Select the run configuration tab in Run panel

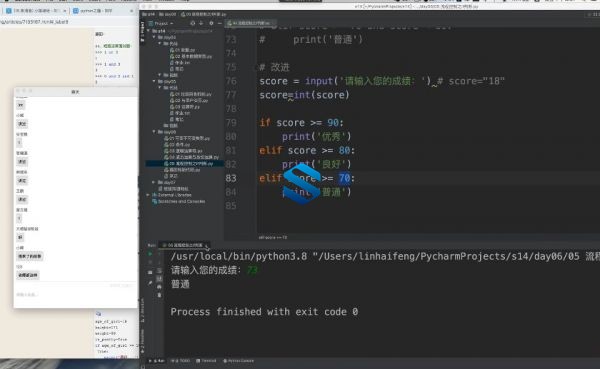[x=183, y=245]
